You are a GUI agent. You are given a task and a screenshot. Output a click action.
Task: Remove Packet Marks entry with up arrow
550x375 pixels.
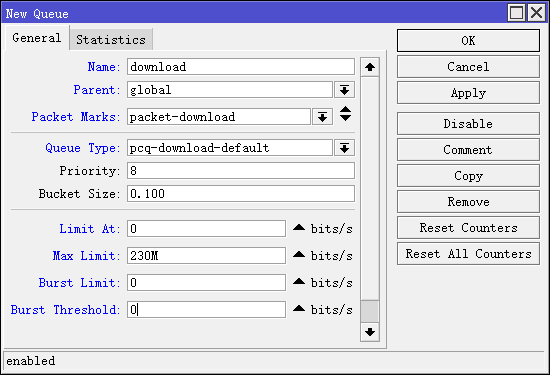346,109
